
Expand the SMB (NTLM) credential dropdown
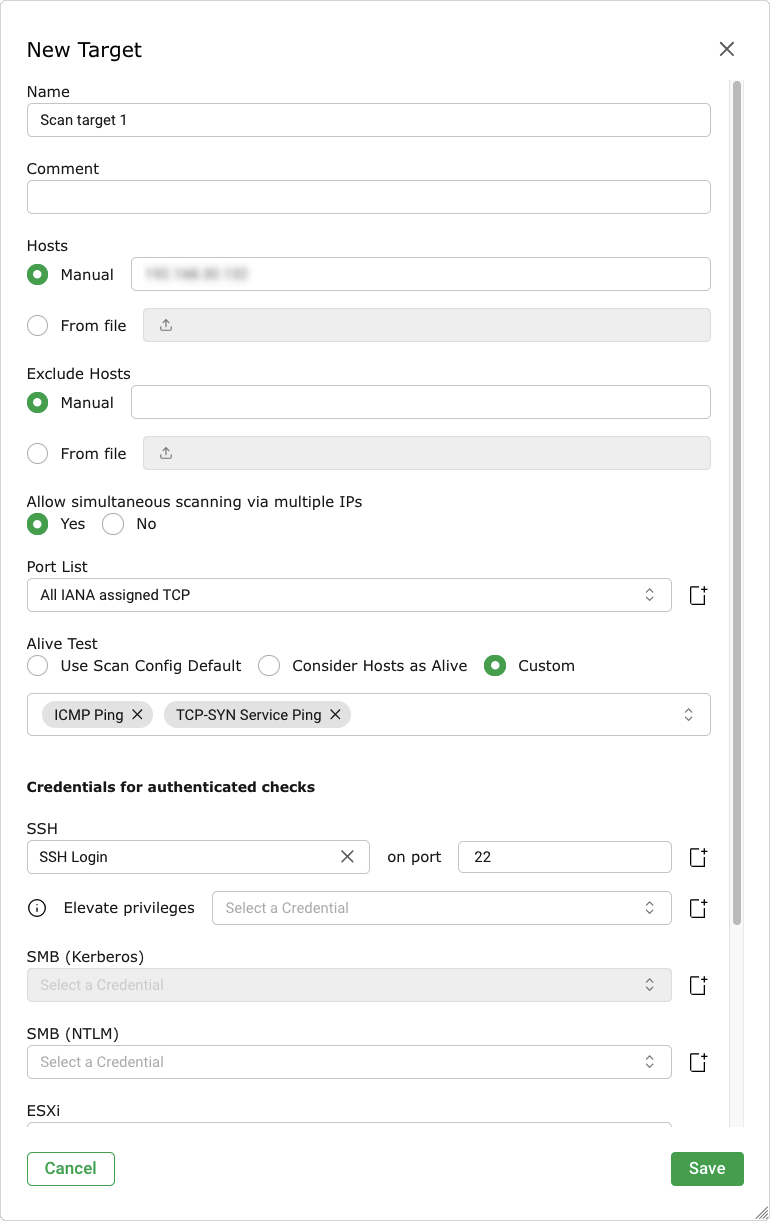click(x=348, y=1062)
